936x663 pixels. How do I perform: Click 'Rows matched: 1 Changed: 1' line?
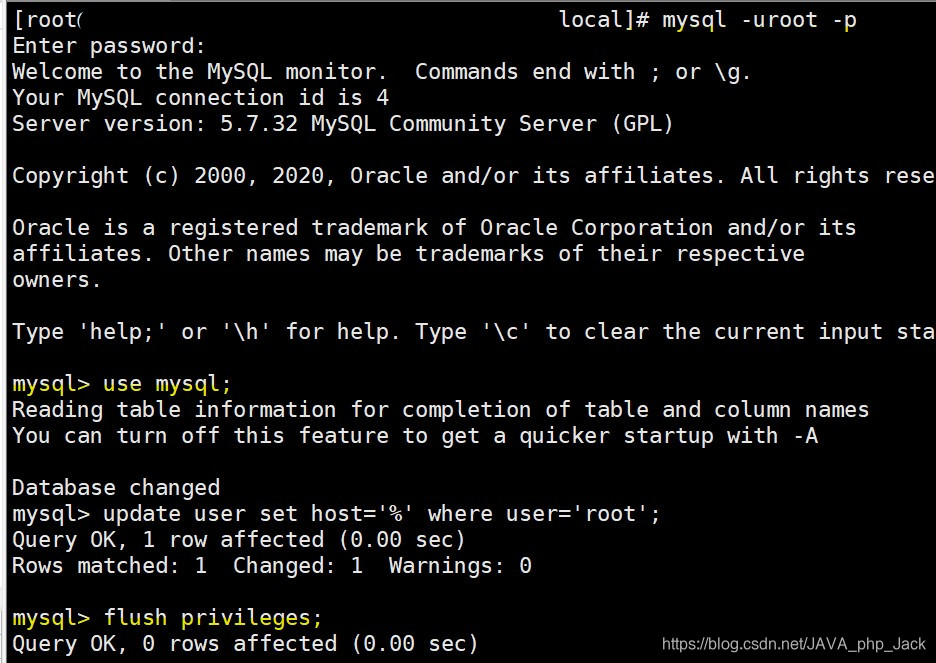(272, 566)
